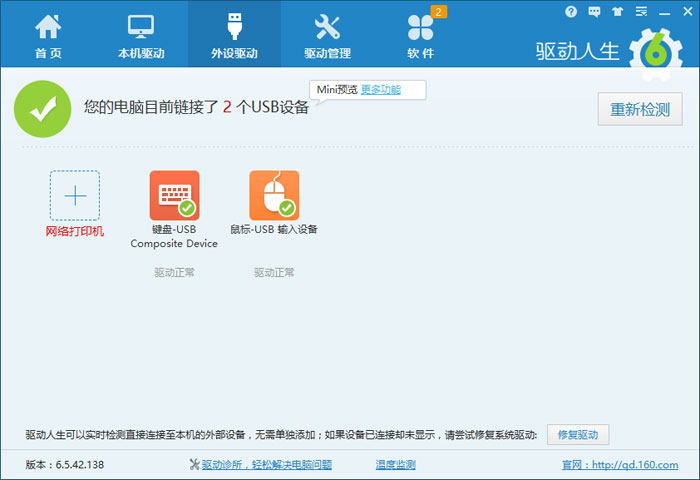The image size is (700, 480).
Task: Click the skin shirt icon
Action: click(617, 12)
